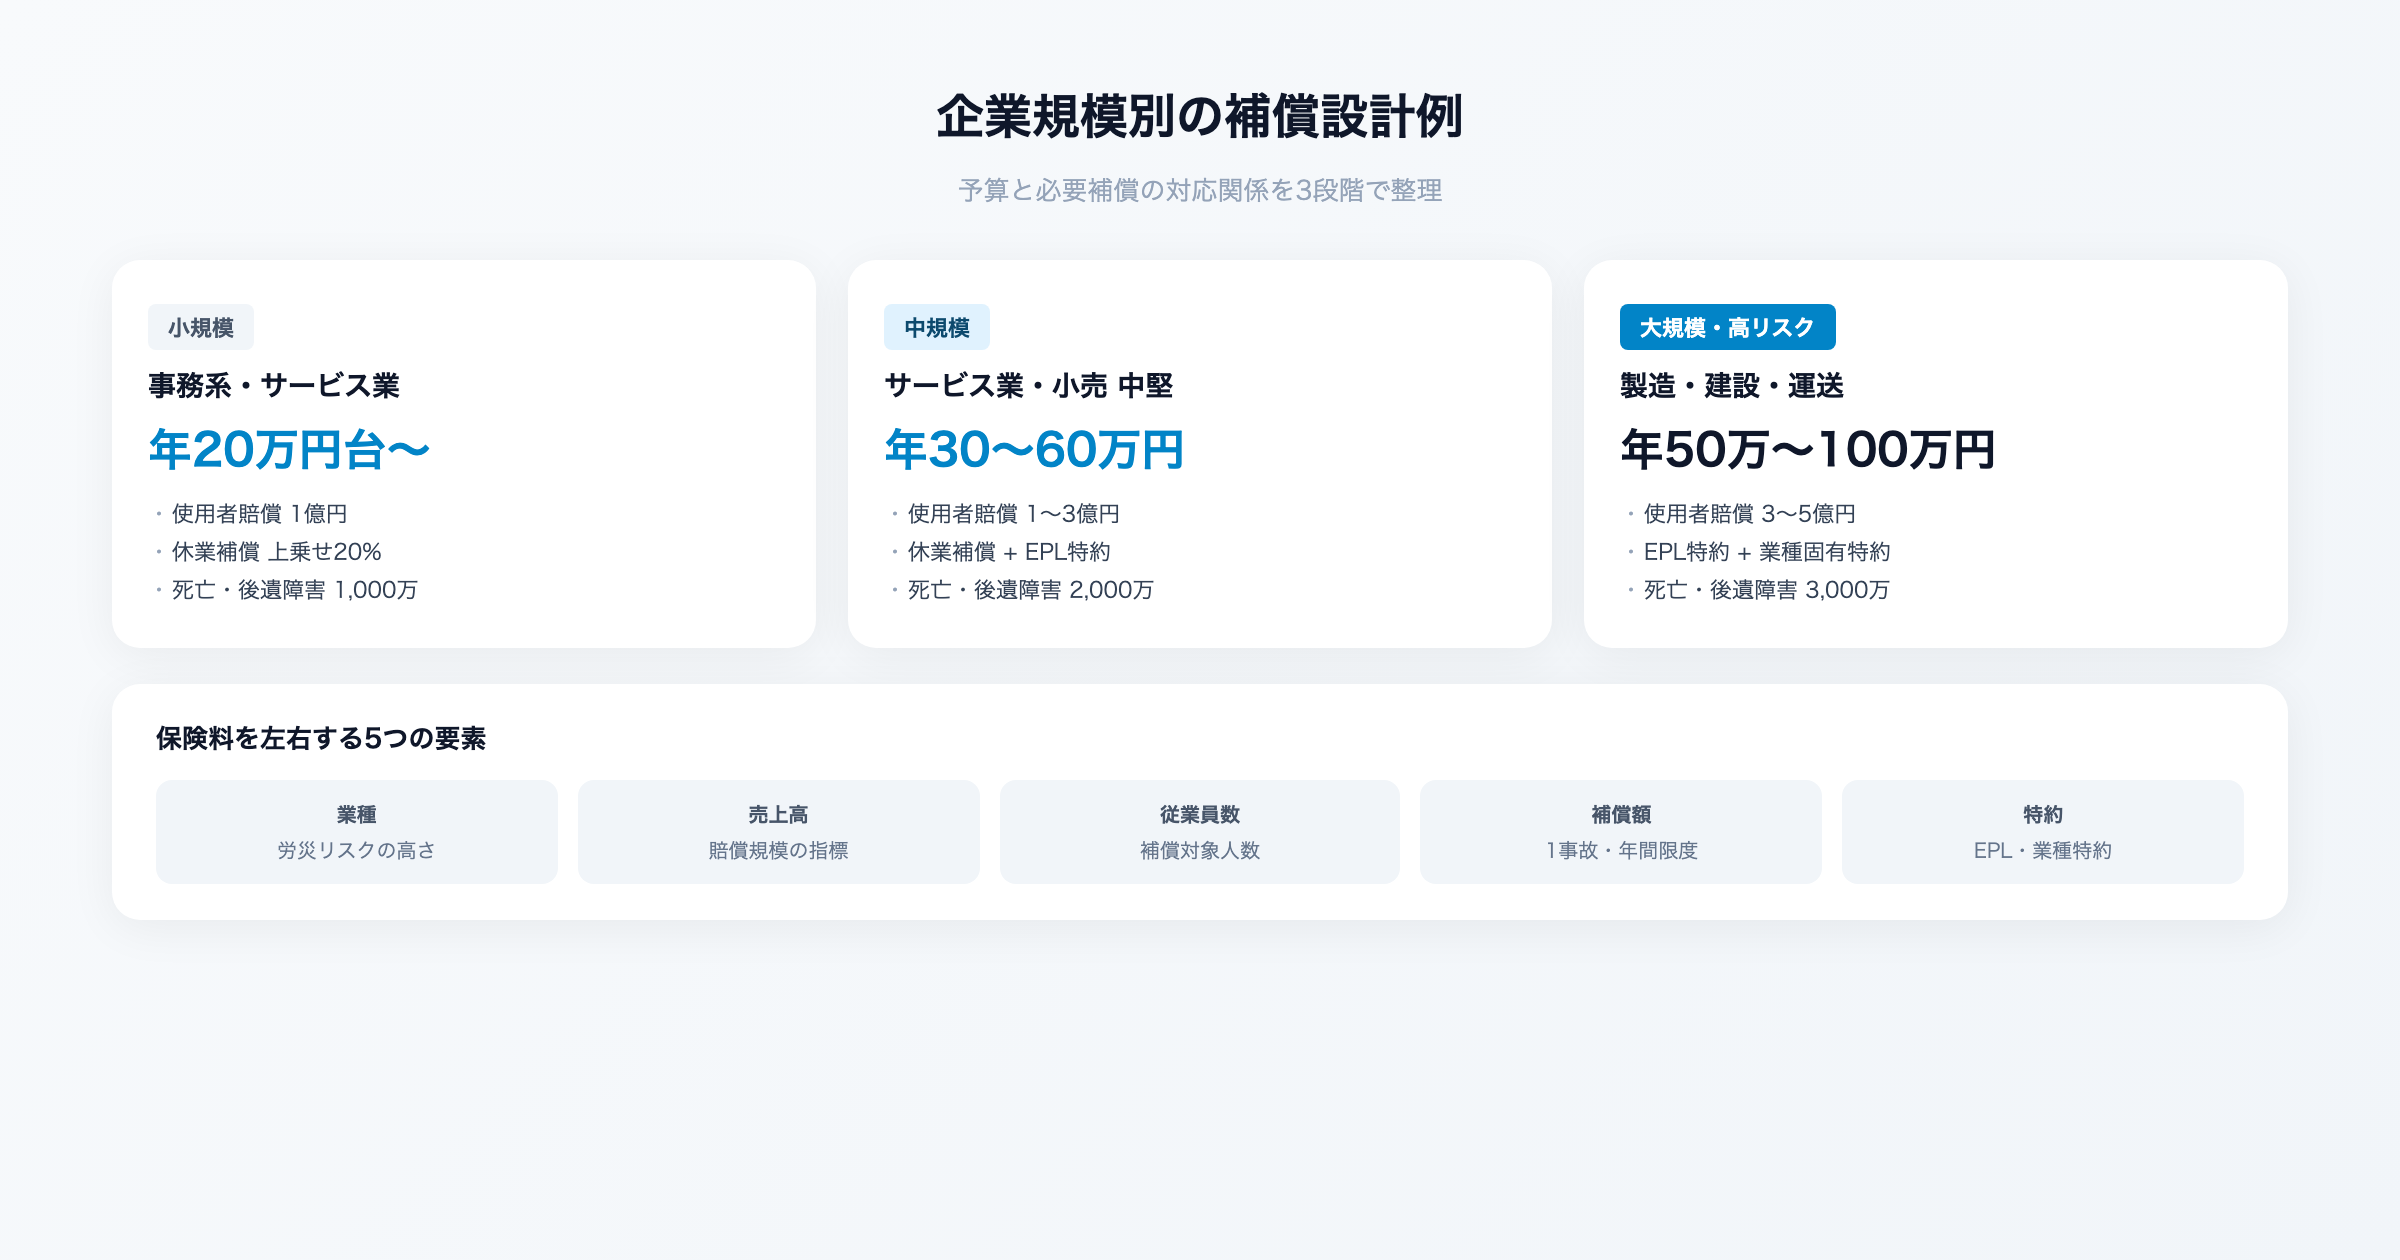
Task: Click the 製造・建設・運送 heading
Action: click(1732, 386)
